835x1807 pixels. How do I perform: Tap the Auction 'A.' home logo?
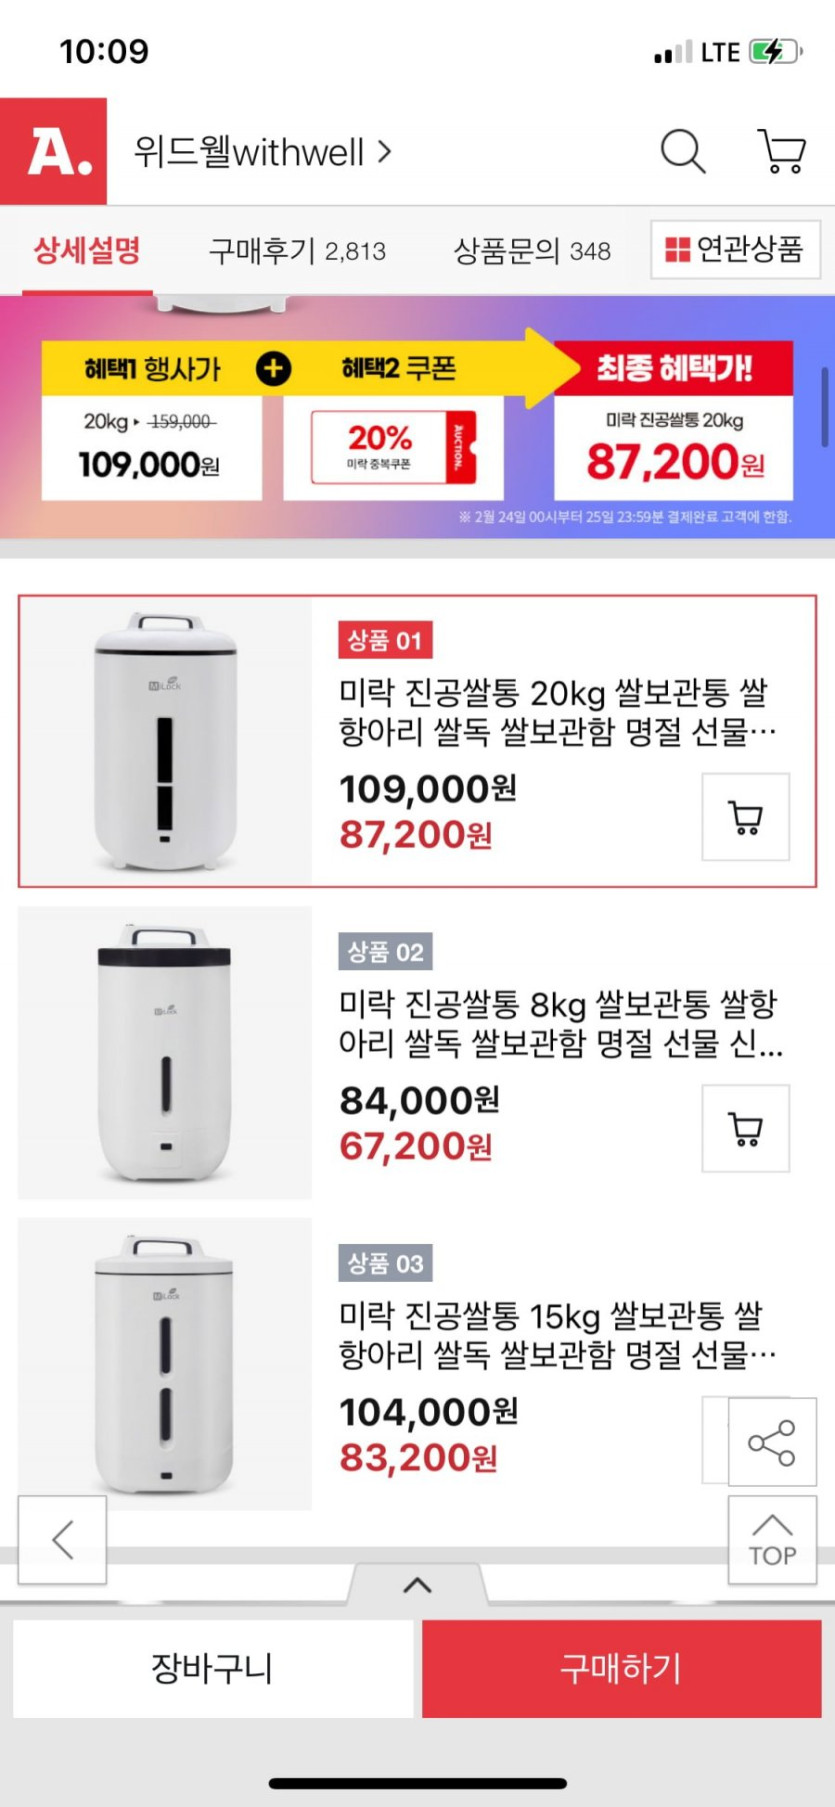point(54,152)
